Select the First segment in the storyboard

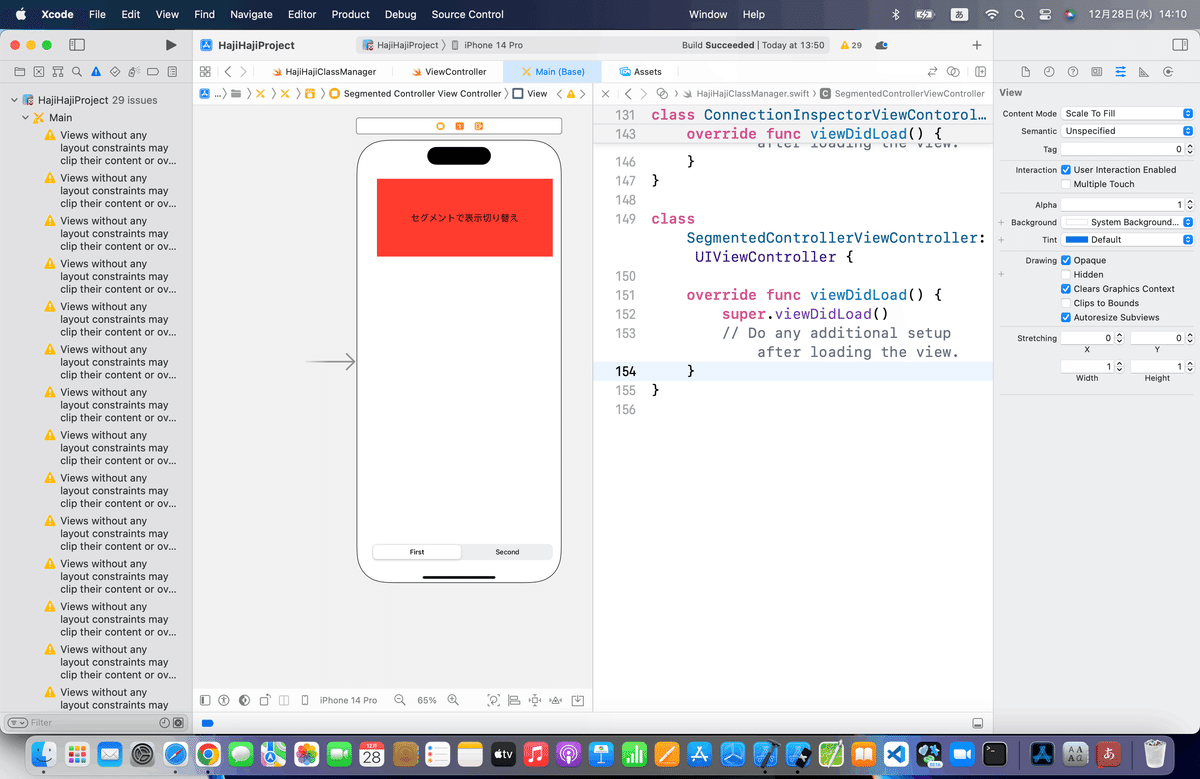click(x=417, y=552)
